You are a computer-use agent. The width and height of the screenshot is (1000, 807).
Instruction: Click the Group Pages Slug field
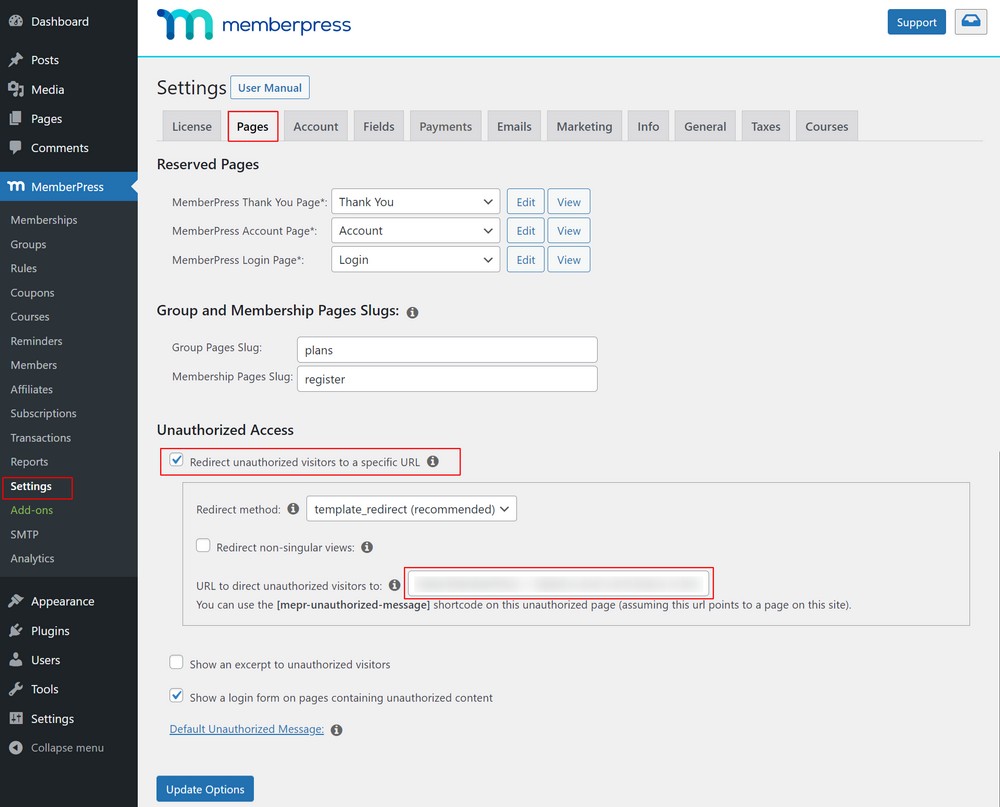pyautogui.click(x=447, y=350)
